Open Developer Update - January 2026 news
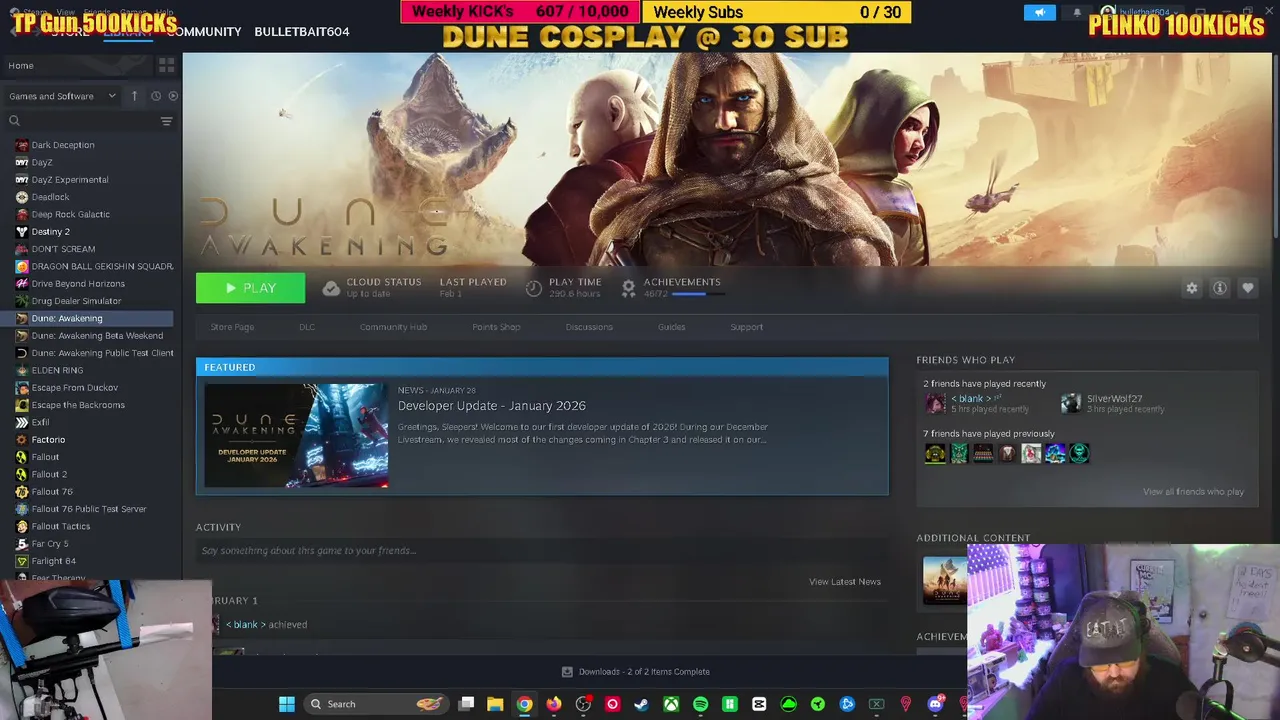1280x720 pixels. point(492,405)
